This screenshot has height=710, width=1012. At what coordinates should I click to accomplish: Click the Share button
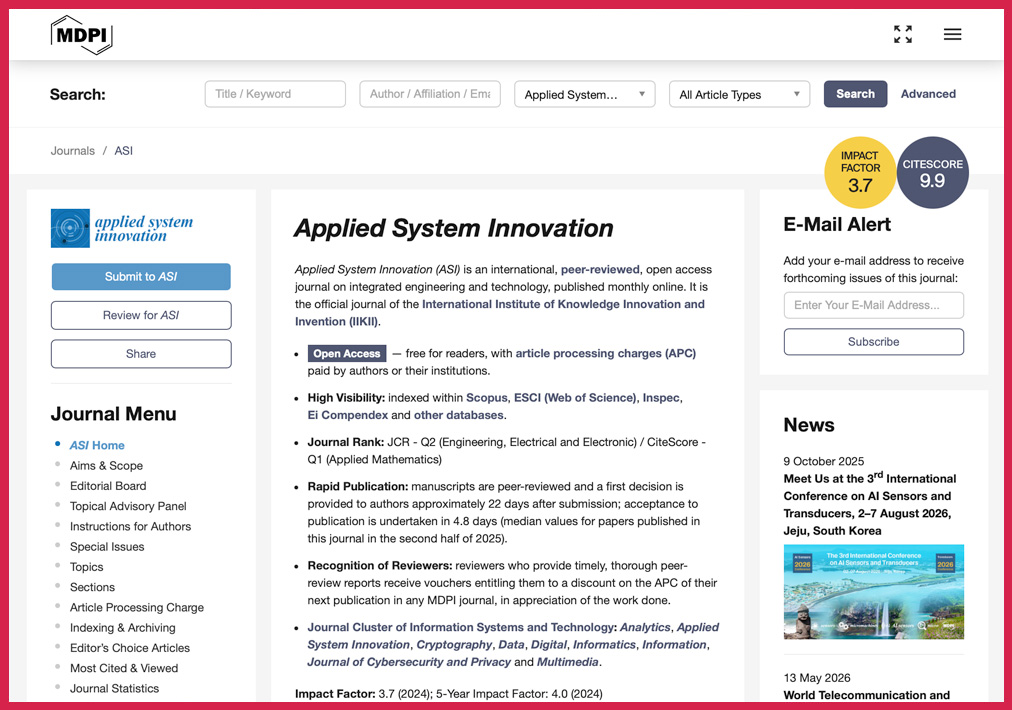tap(141, 354)
